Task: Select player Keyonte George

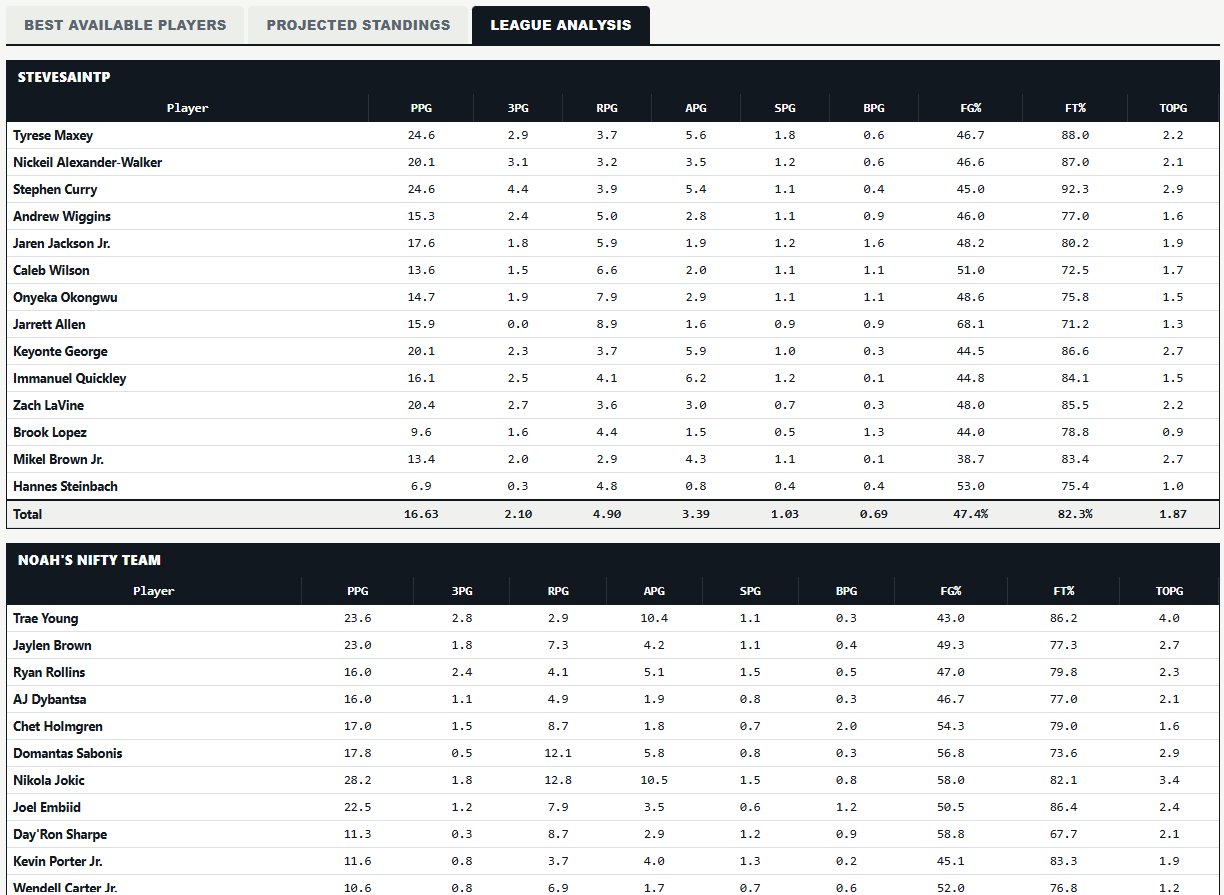Action: click(x=60, y=351)
